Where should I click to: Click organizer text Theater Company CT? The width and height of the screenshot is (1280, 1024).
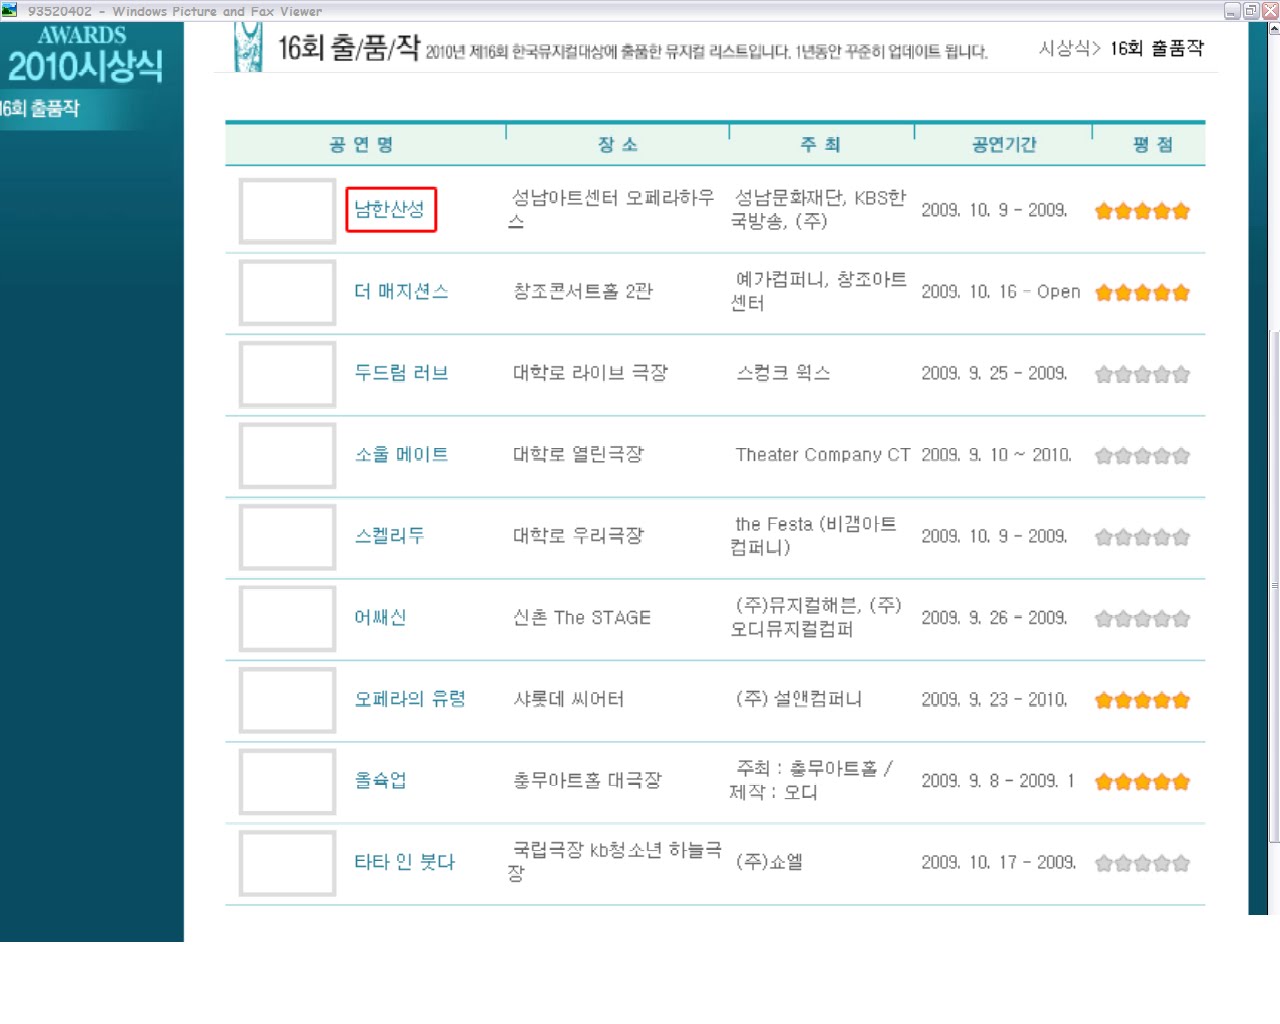[823, 455]
